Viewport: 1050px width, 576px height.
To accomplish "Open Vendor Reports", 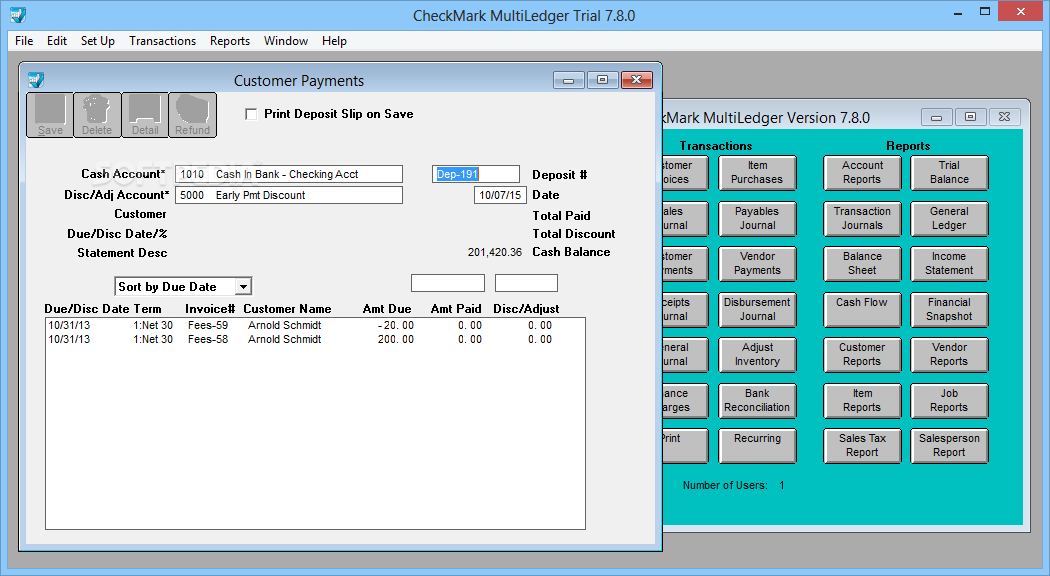I will pyautogui.click(x=949, y=355).
